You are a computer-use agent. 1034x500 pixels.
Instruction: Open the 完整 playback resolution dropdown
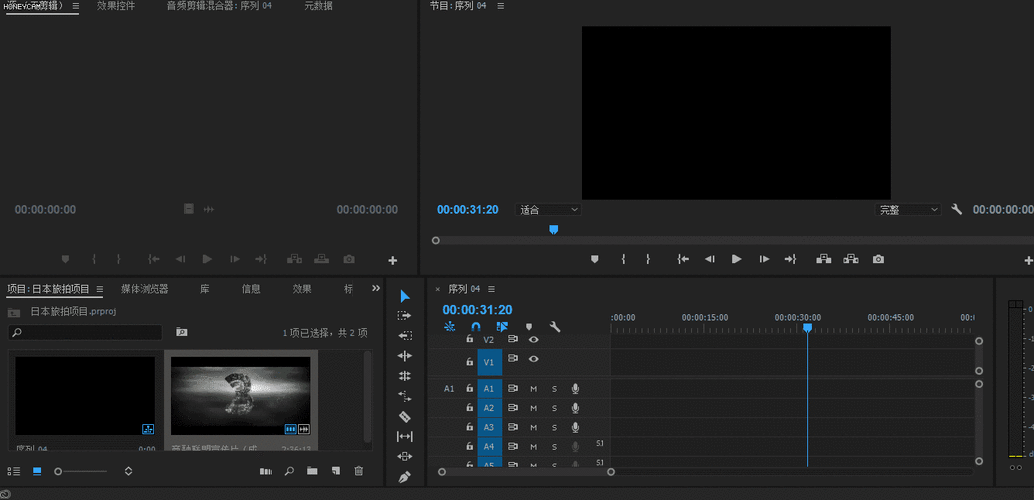pyautogui.click(x=908, y=210)
